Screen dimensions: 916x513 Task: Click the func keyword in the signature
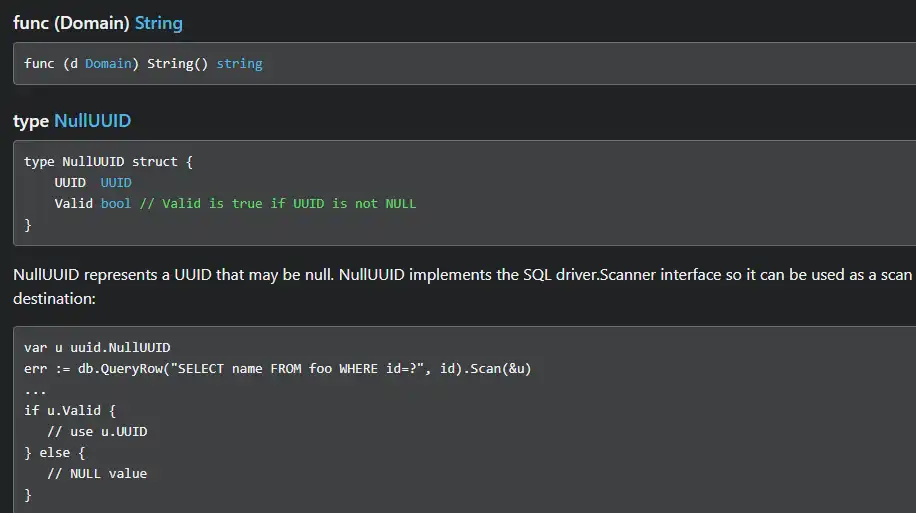coord(39,63)
